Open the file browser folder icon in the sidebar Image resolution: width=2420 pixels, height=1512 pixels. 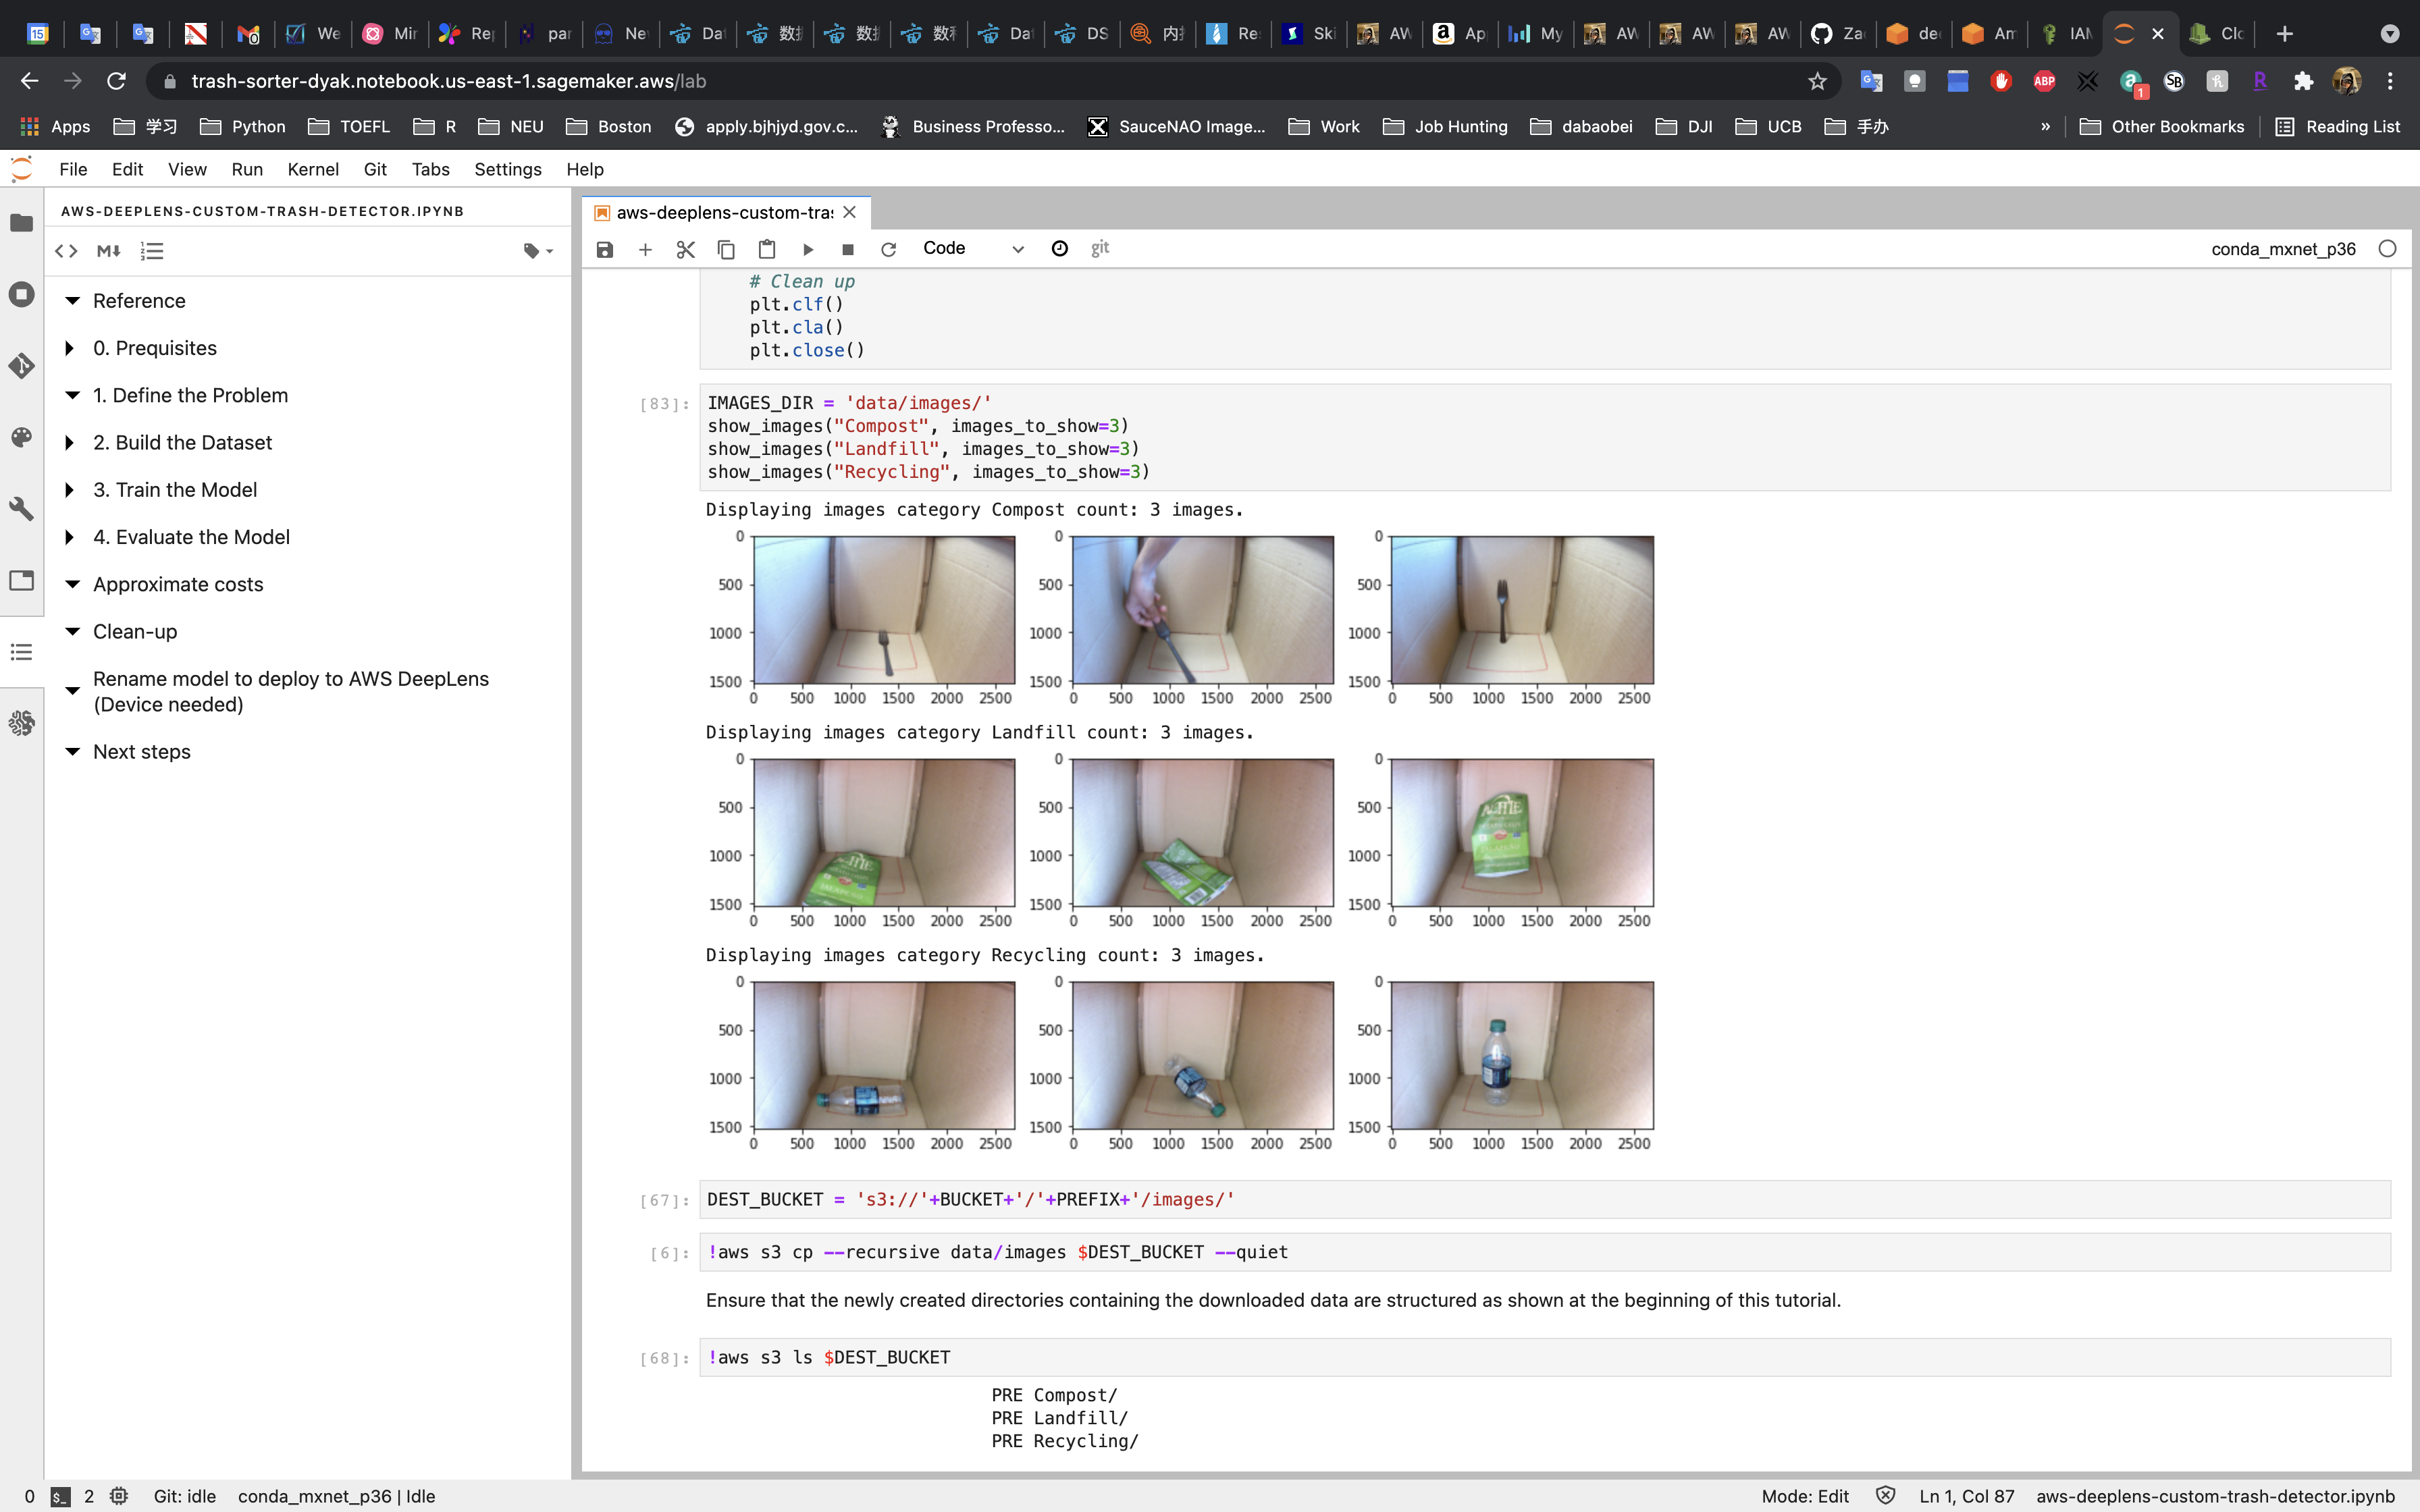[21, 223]
